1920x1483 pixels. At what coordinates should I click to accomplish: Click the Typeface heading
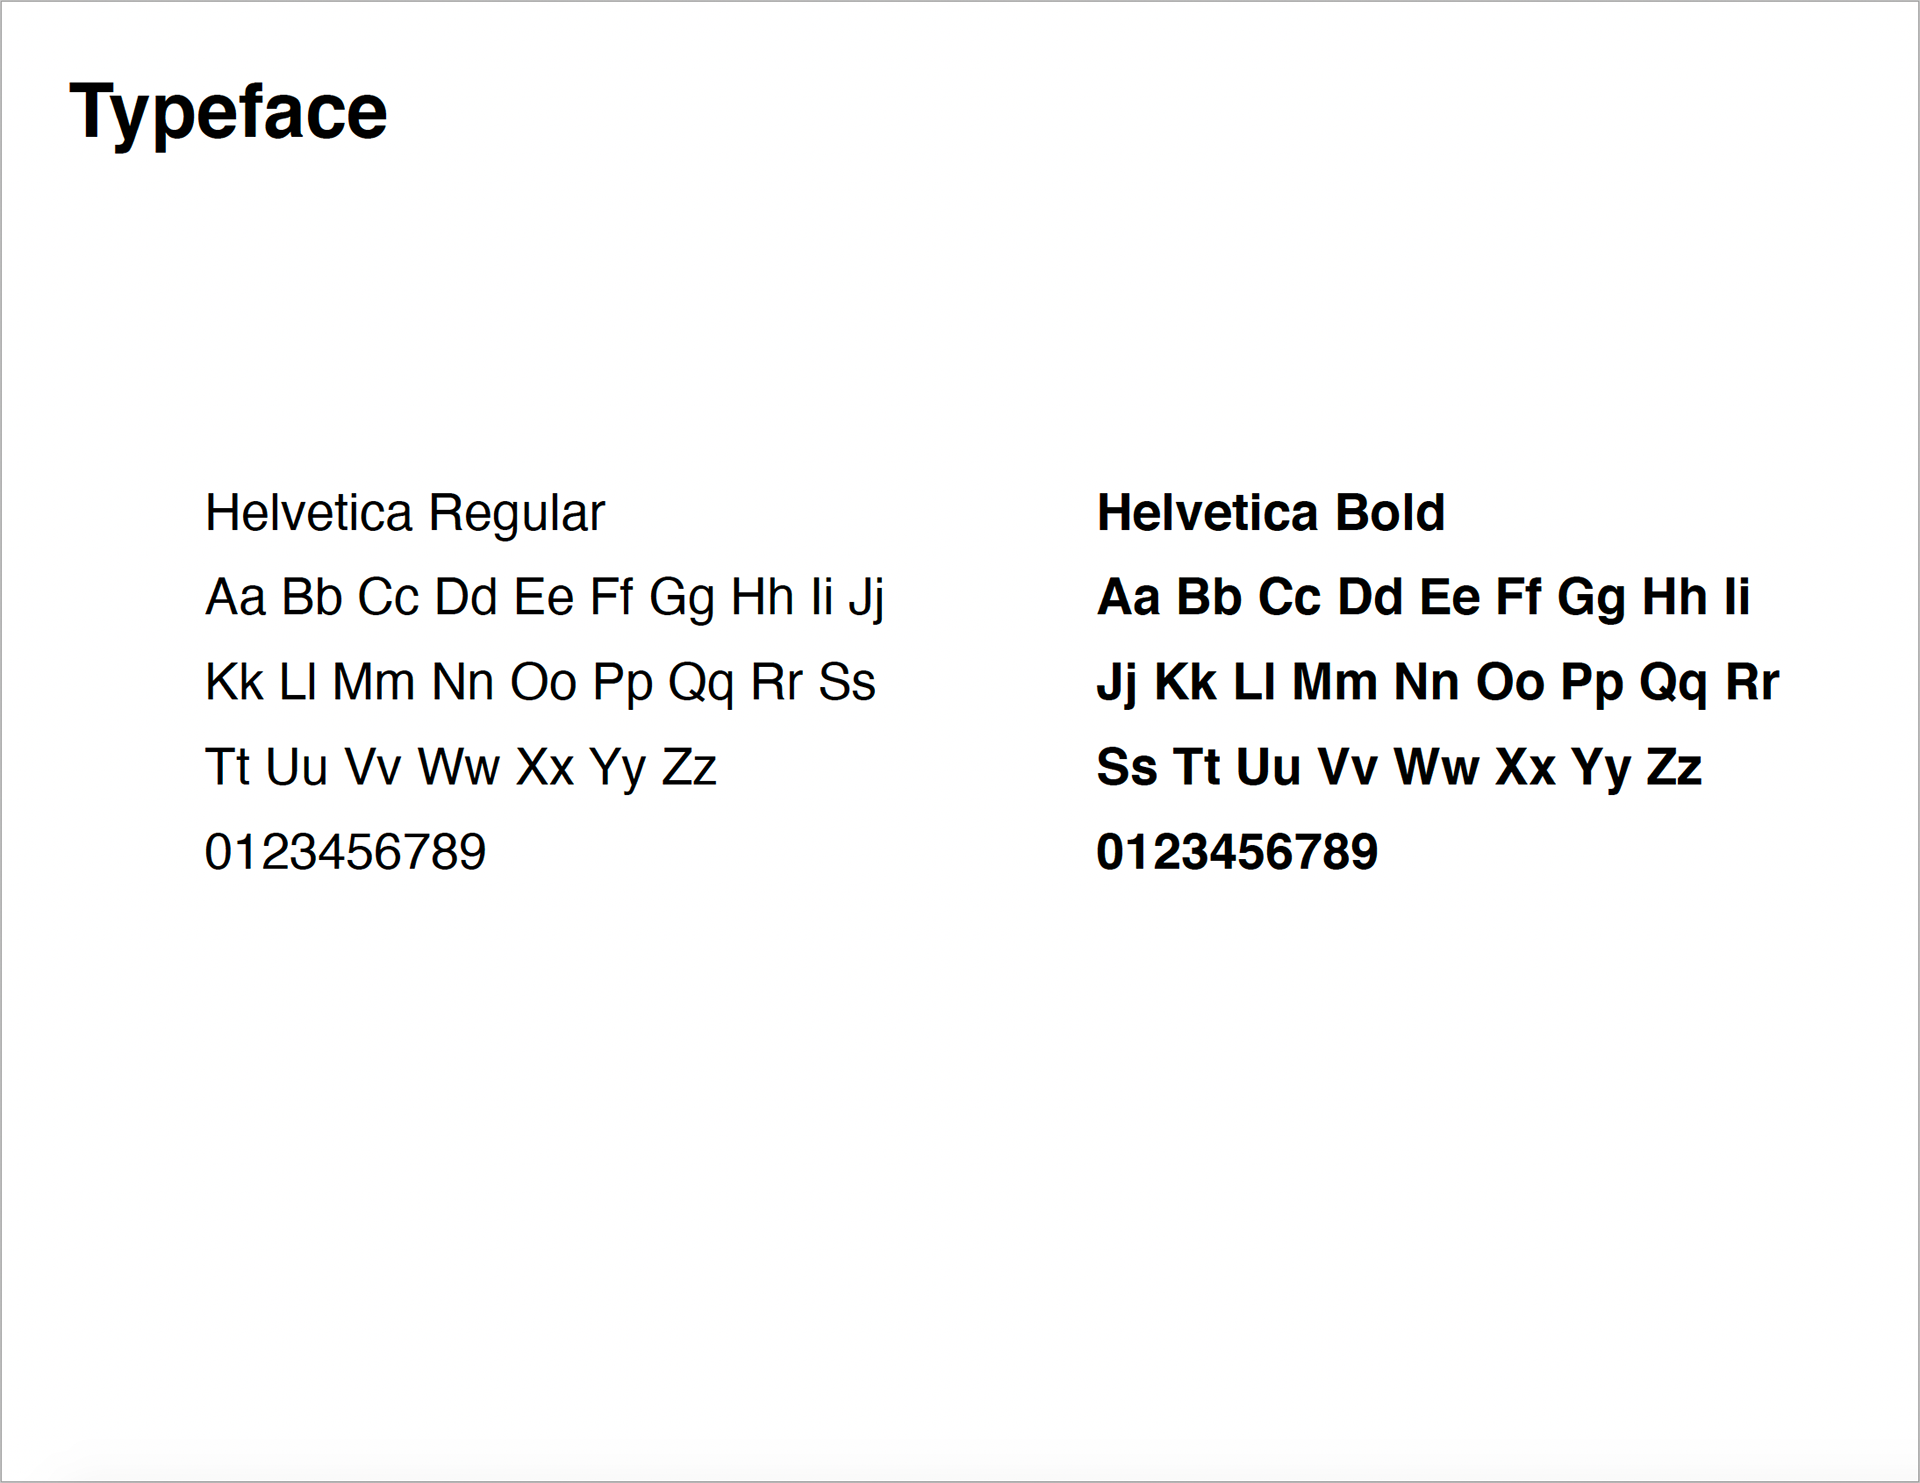(x=228, y=114)
